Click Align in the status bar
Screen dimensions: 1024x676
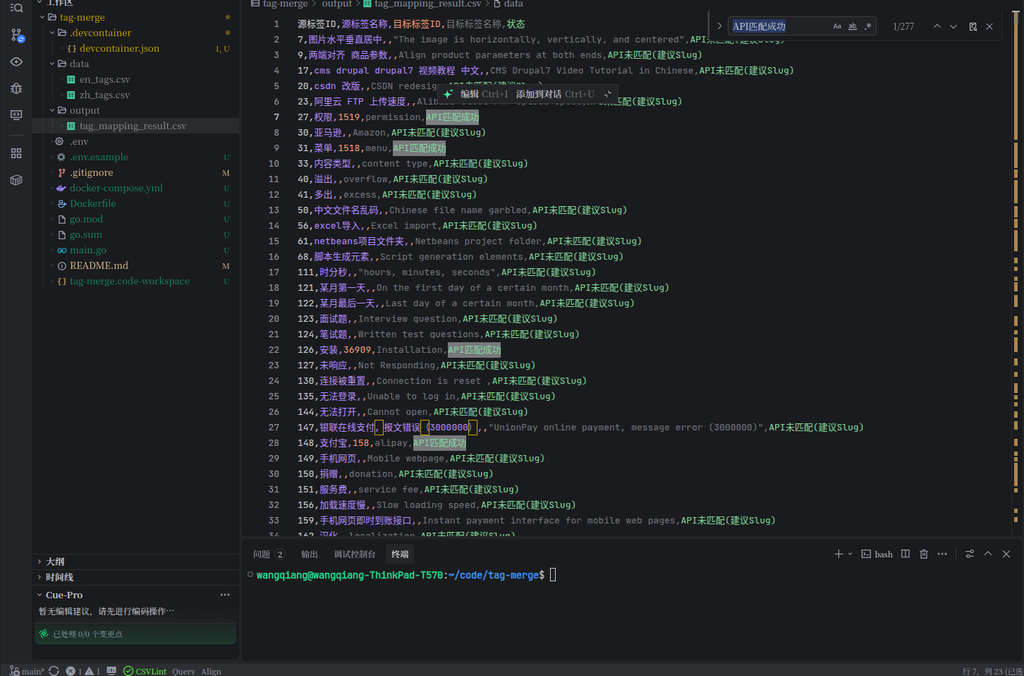(211, 671)
